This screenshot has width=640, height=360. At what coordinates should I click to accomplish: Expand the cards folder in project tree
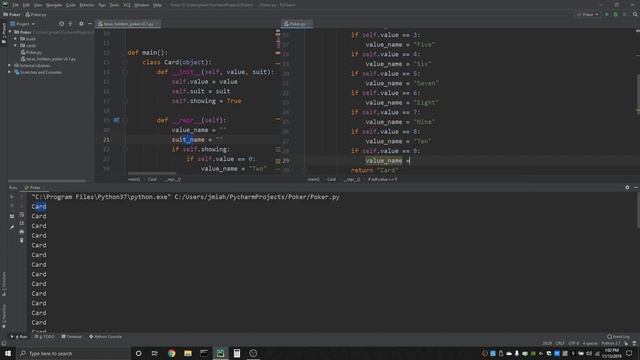[16, 45]
